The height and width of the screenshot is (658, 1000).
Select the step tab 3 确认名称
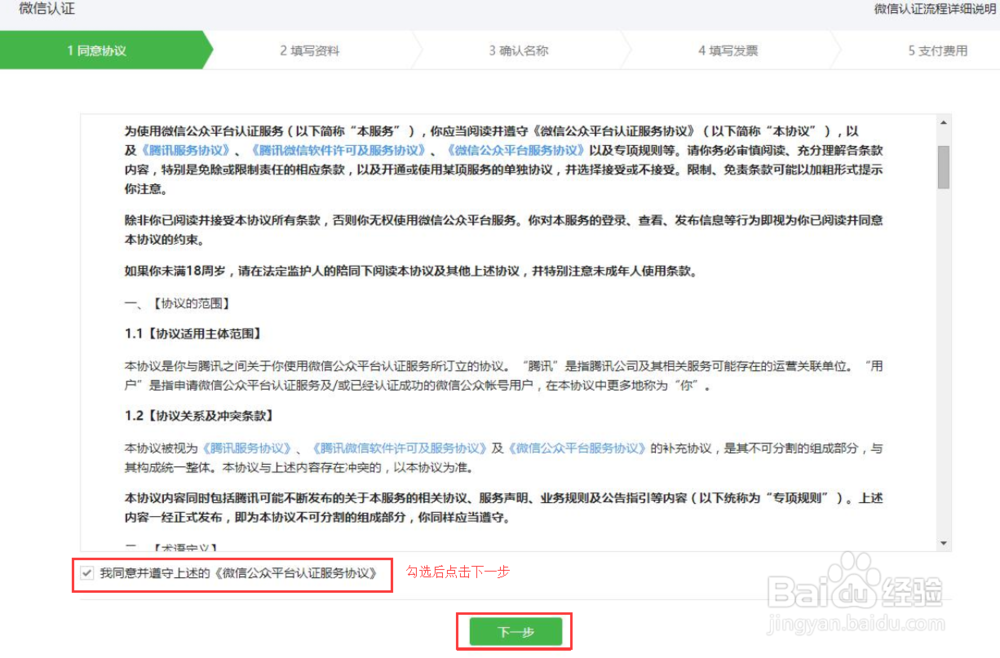click(518, 50)
